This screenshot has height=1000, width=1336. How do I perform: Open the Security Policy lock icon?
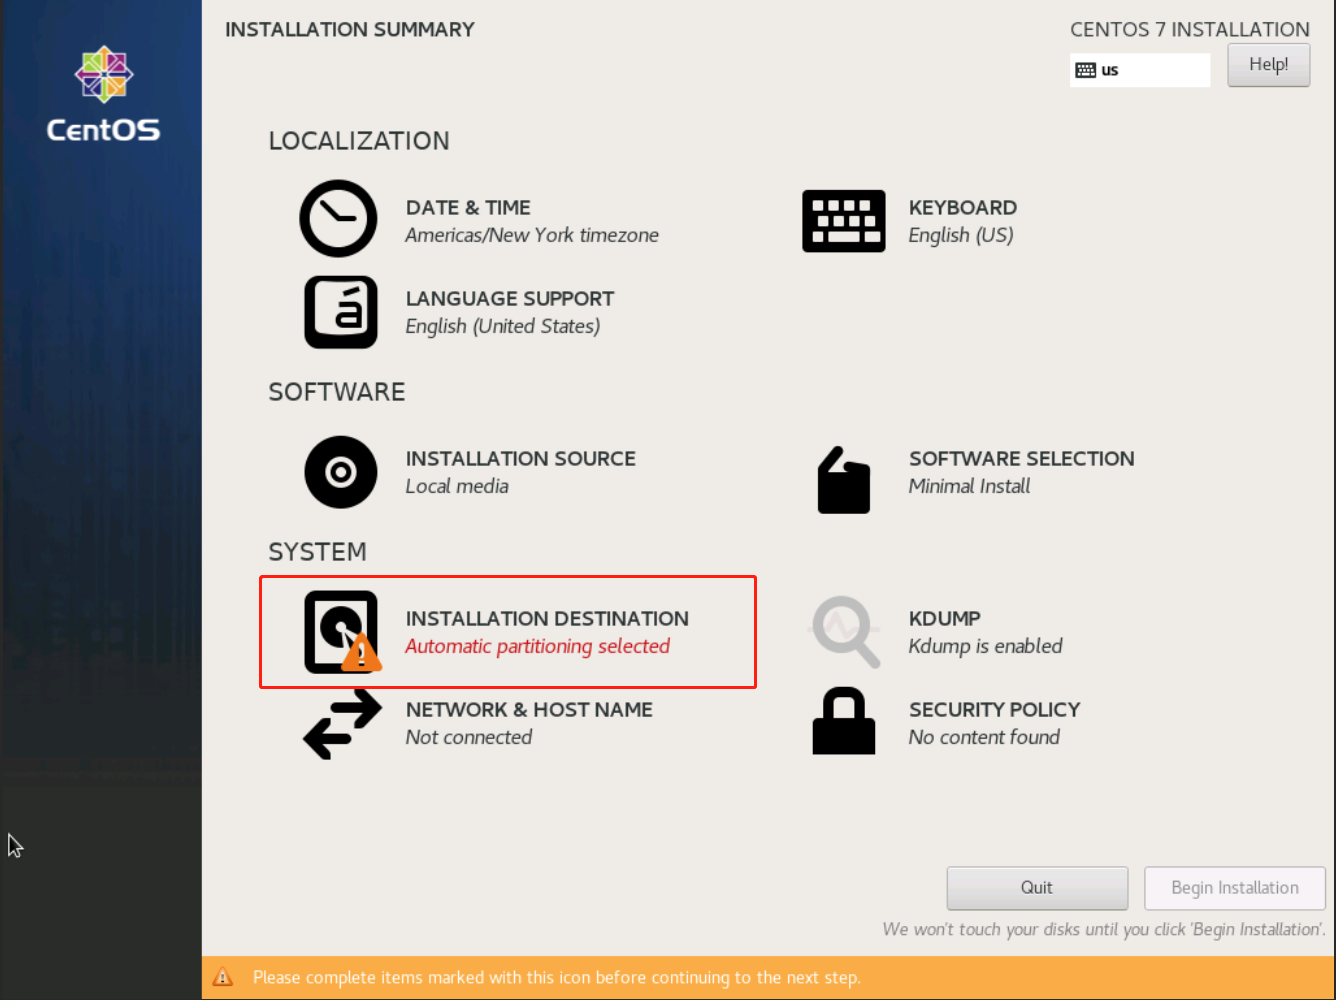pos(843,721)
